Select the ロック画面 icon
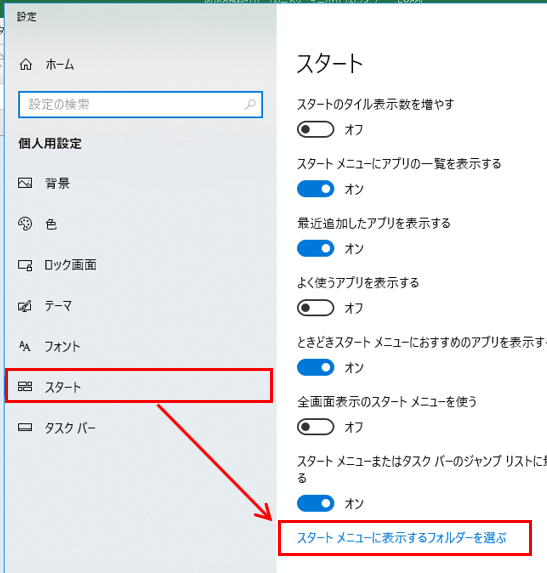Viewport: 547px width, 573px height. 25,265
